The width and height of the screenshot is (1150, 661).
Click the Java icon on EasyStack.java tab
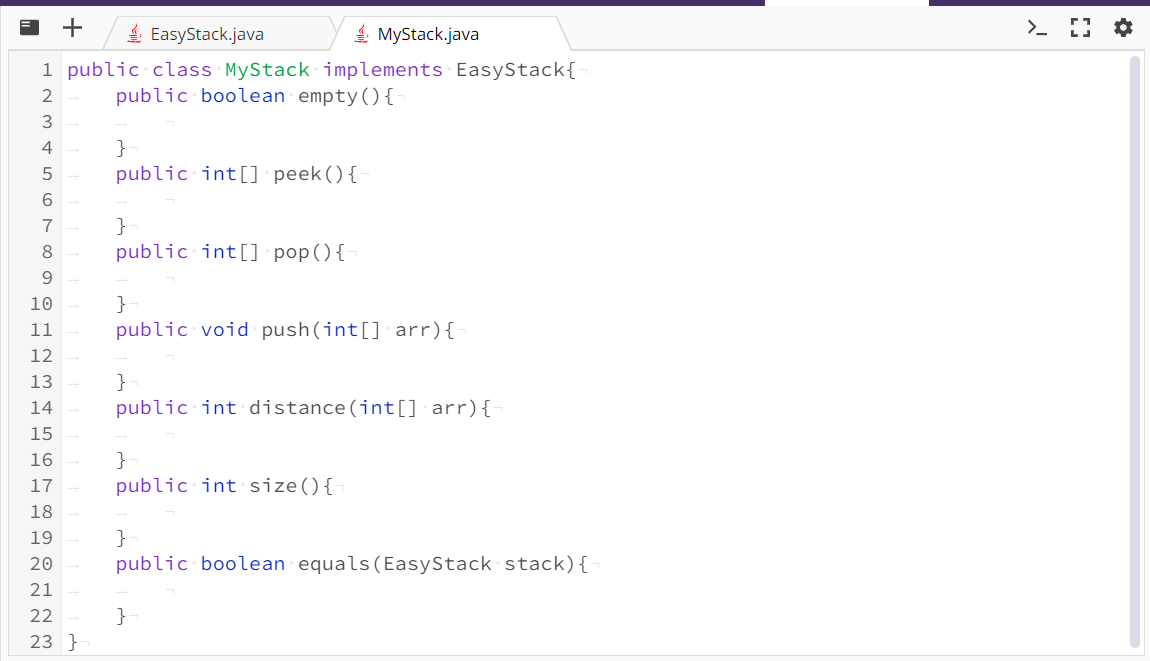pyautogui.click(x=133, y=33)
